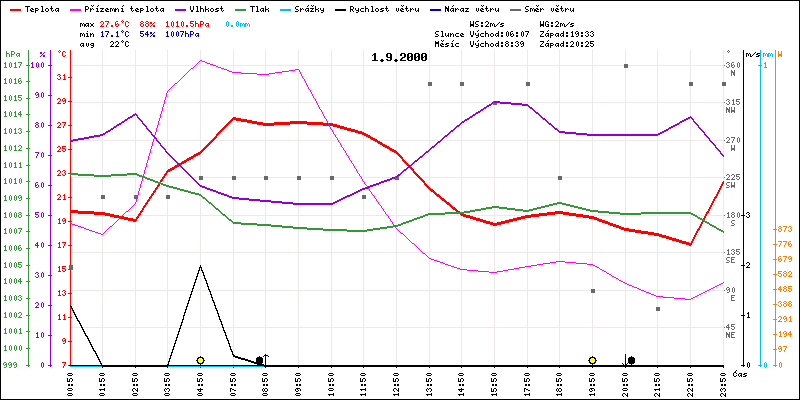The image size is (800, 400).
Task: Click the Směr větru legend item
Action: (x=575, y=8)
